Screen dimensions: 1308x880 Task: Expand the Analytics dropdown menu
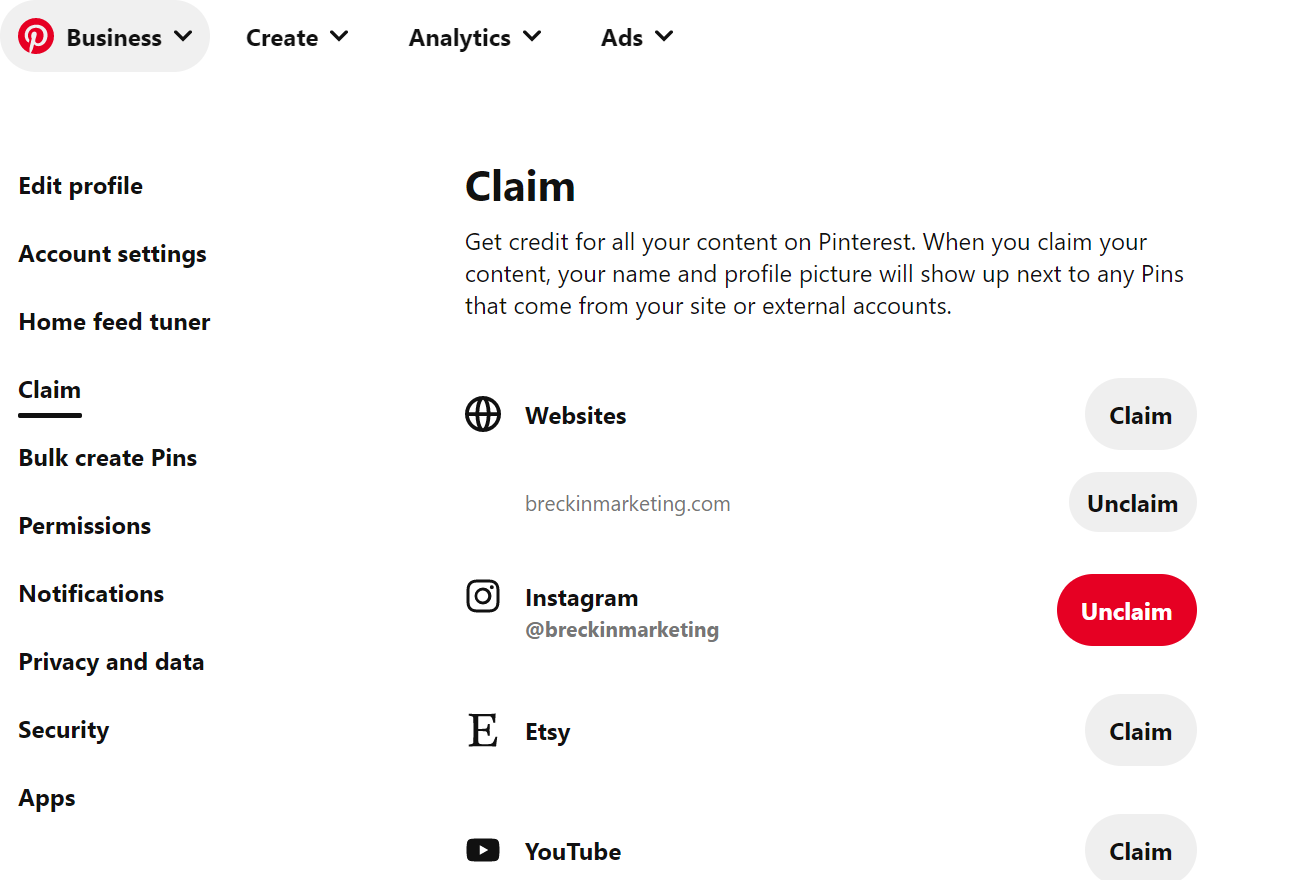coord(475,38)
